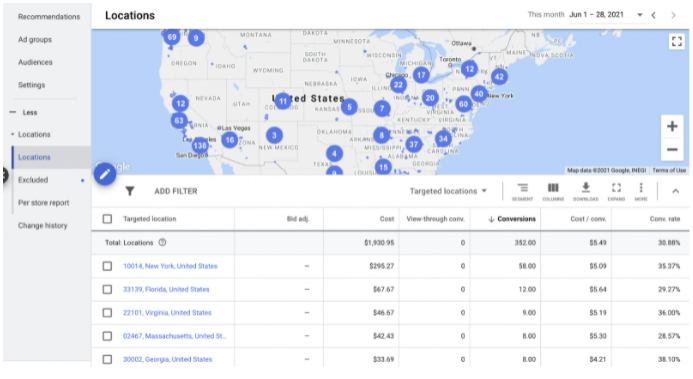Go to next date range

click(x=673, y=15)
